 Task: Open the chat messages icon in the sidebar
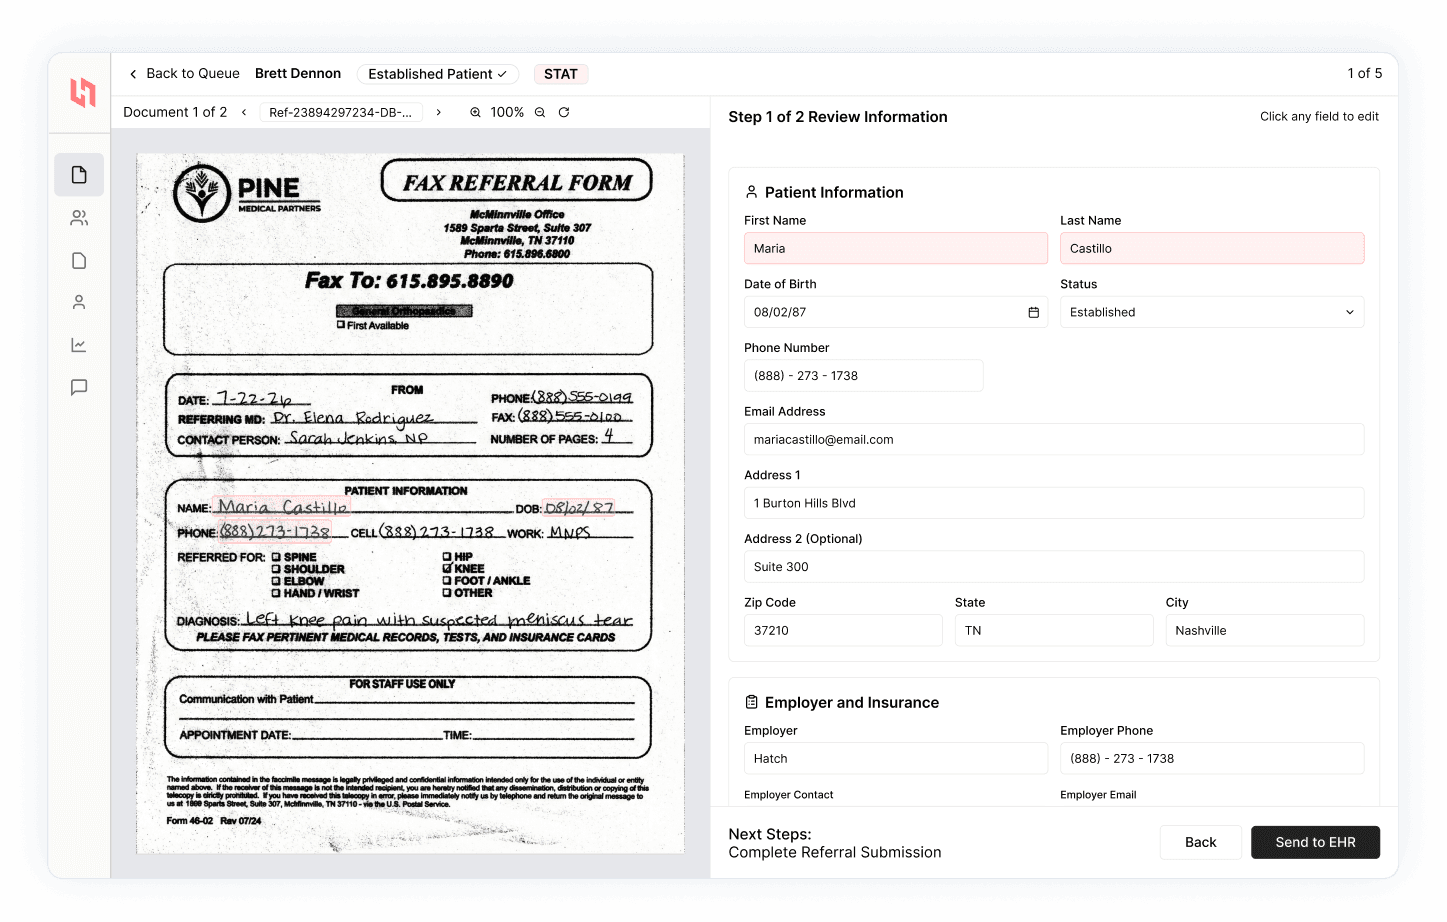coord(79,387)
